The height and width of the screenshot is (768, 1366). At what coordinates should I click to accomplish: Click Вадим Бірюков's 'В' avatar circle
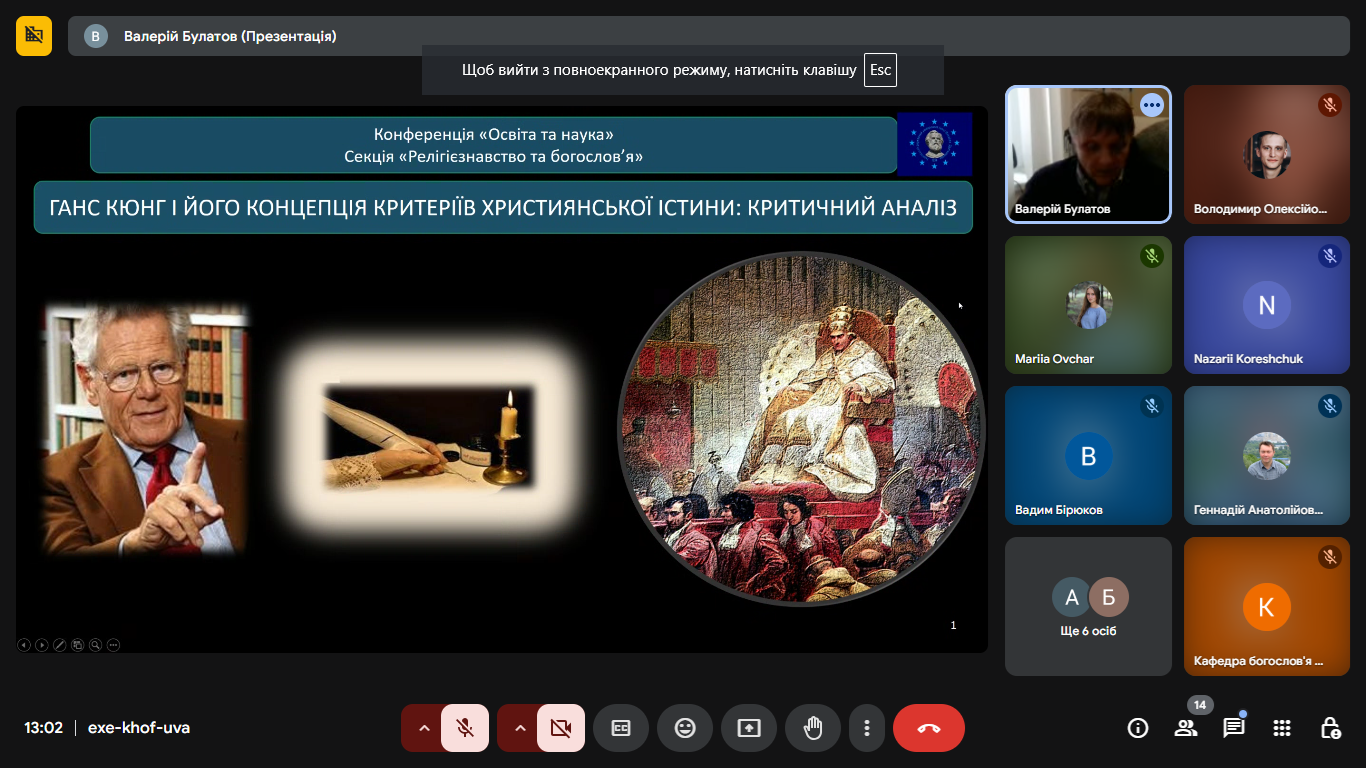pyautogui.click(x=1089, y=456)
